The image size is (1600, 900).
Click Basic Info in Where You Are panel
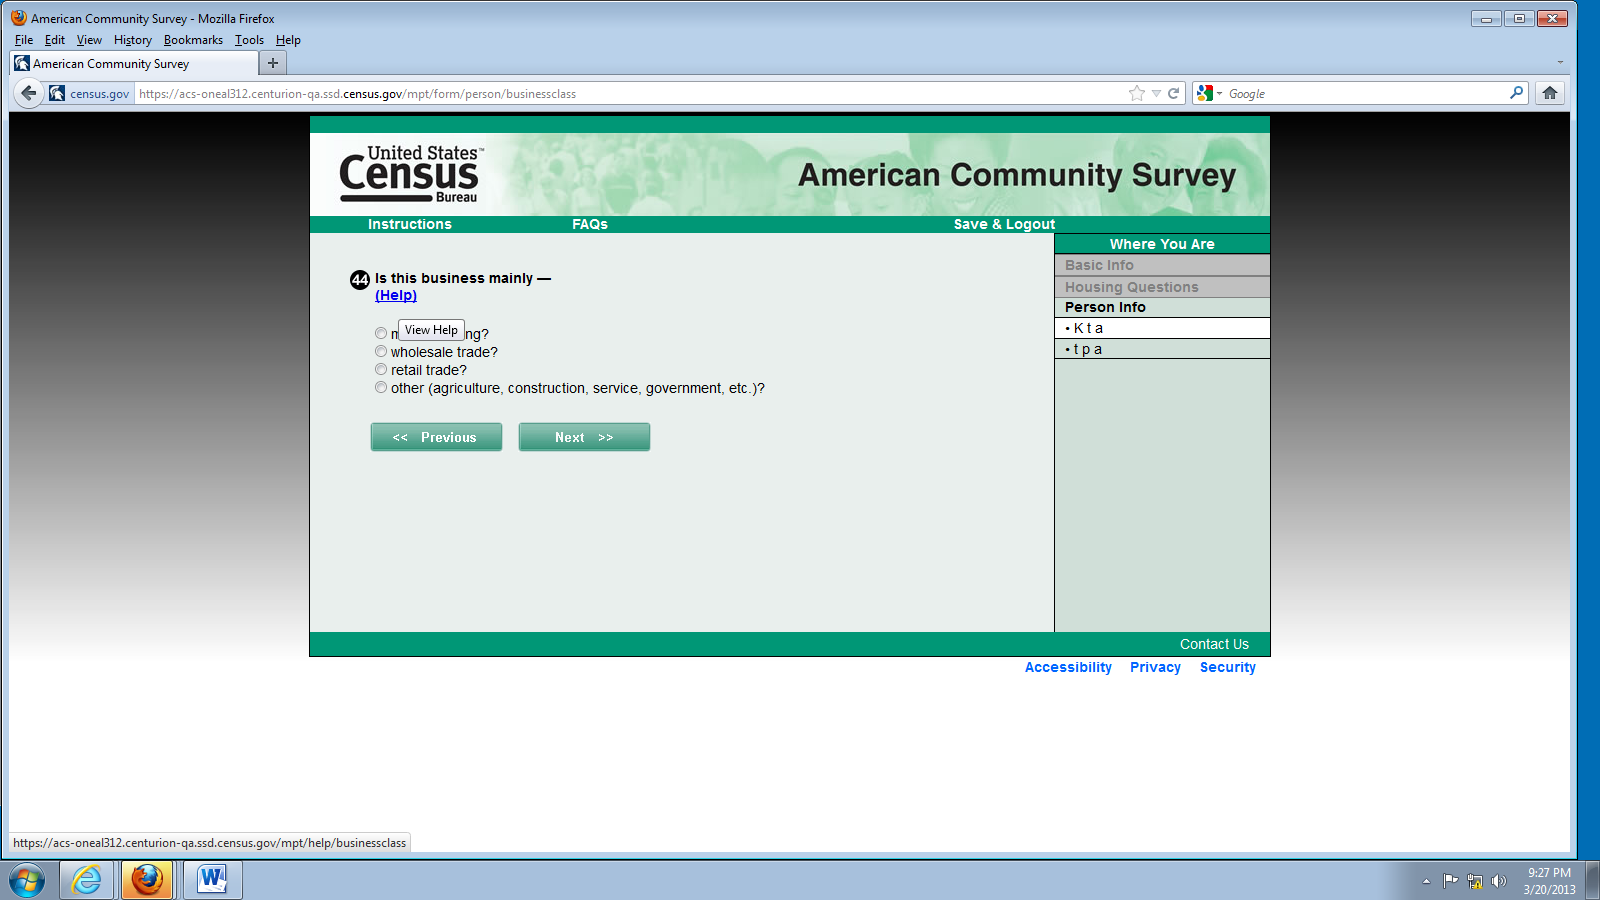[x=1162, y=265]
